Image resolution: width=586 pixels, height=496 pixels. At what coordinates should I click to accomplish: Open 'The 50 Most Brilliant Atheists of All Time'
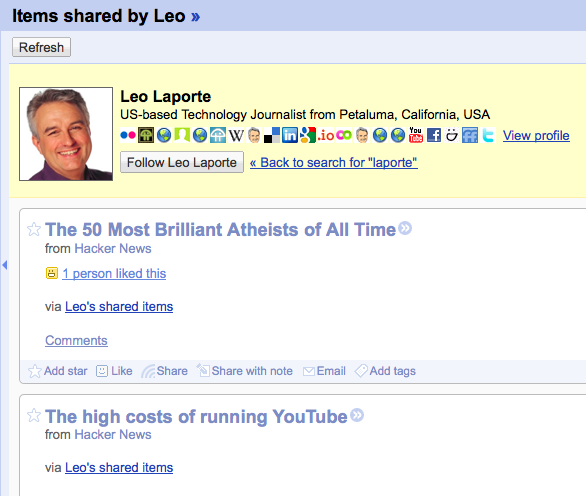(x=220, y=229)
